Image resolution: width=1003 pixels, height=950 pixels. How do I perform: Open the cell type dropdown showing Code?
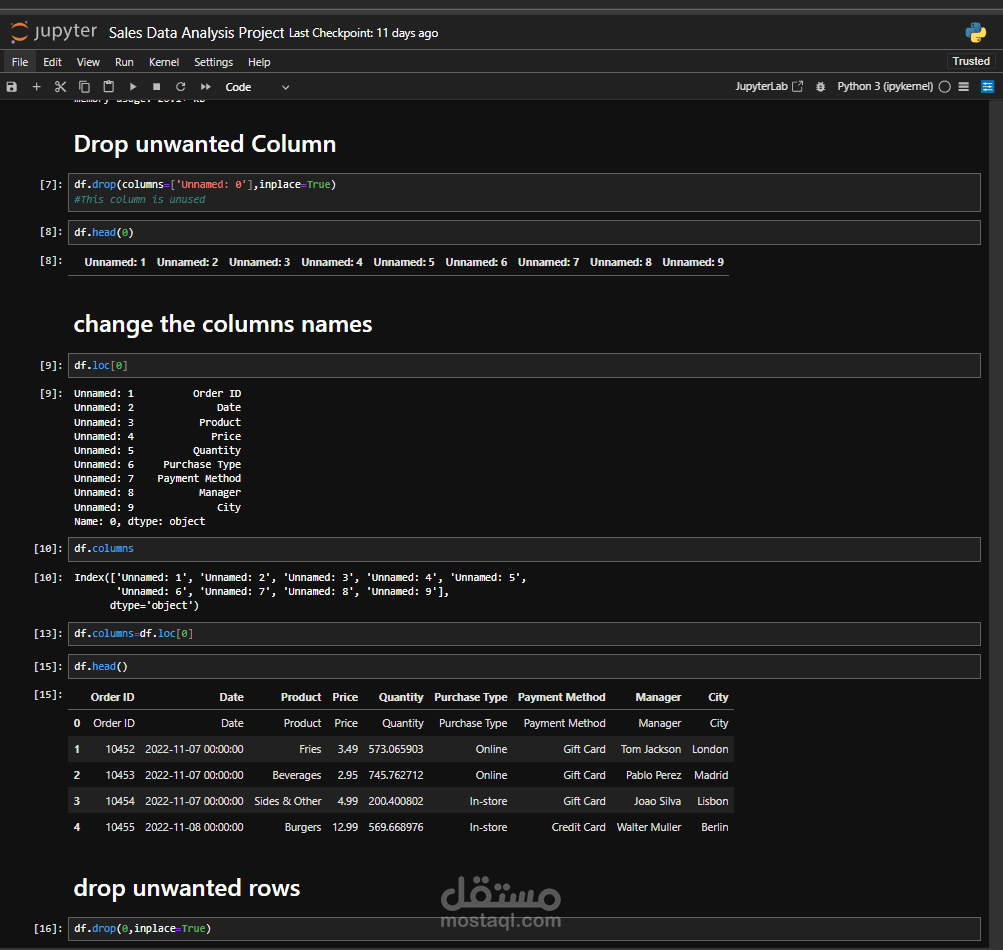pyautogui.click(x=257, y=87)
